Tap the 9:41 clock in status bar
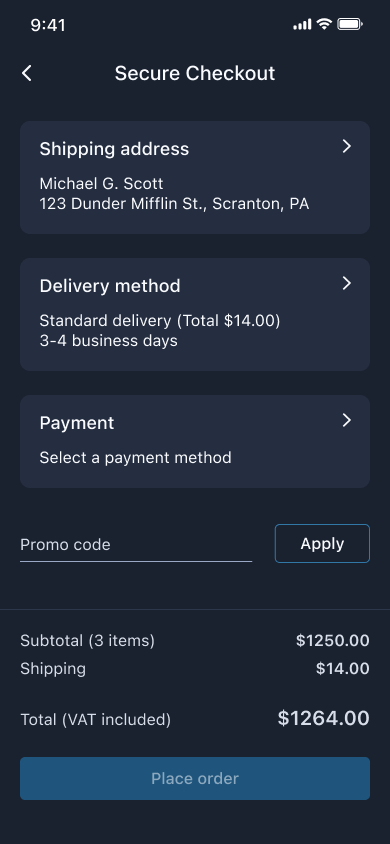 click(48, 25)
